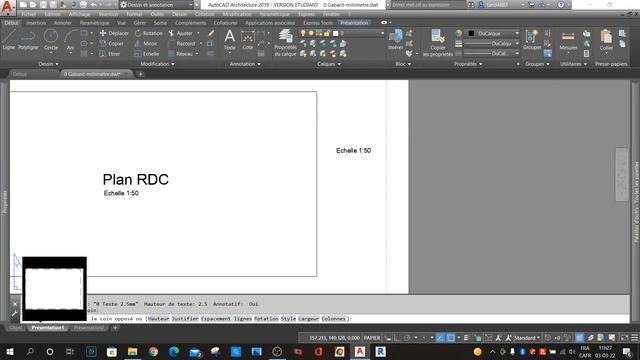This screenshot has height=360, width=640.
Task: Open the Annoter ribbon tab
Action: pyautogui.click(x=62, y=23)
